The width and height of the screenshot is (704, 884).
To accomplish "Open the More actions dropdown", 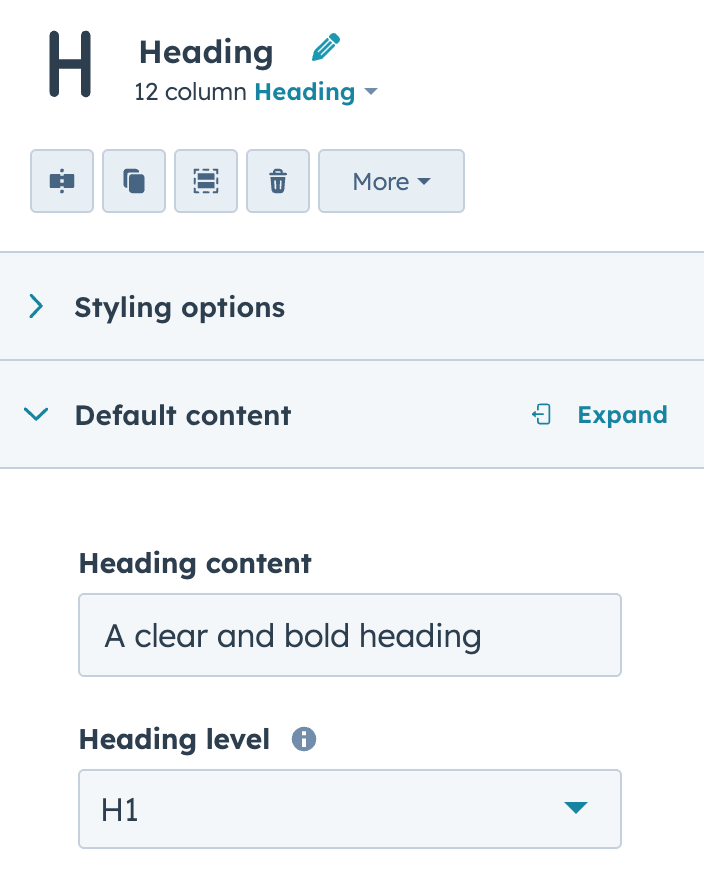I will [391, 181].
